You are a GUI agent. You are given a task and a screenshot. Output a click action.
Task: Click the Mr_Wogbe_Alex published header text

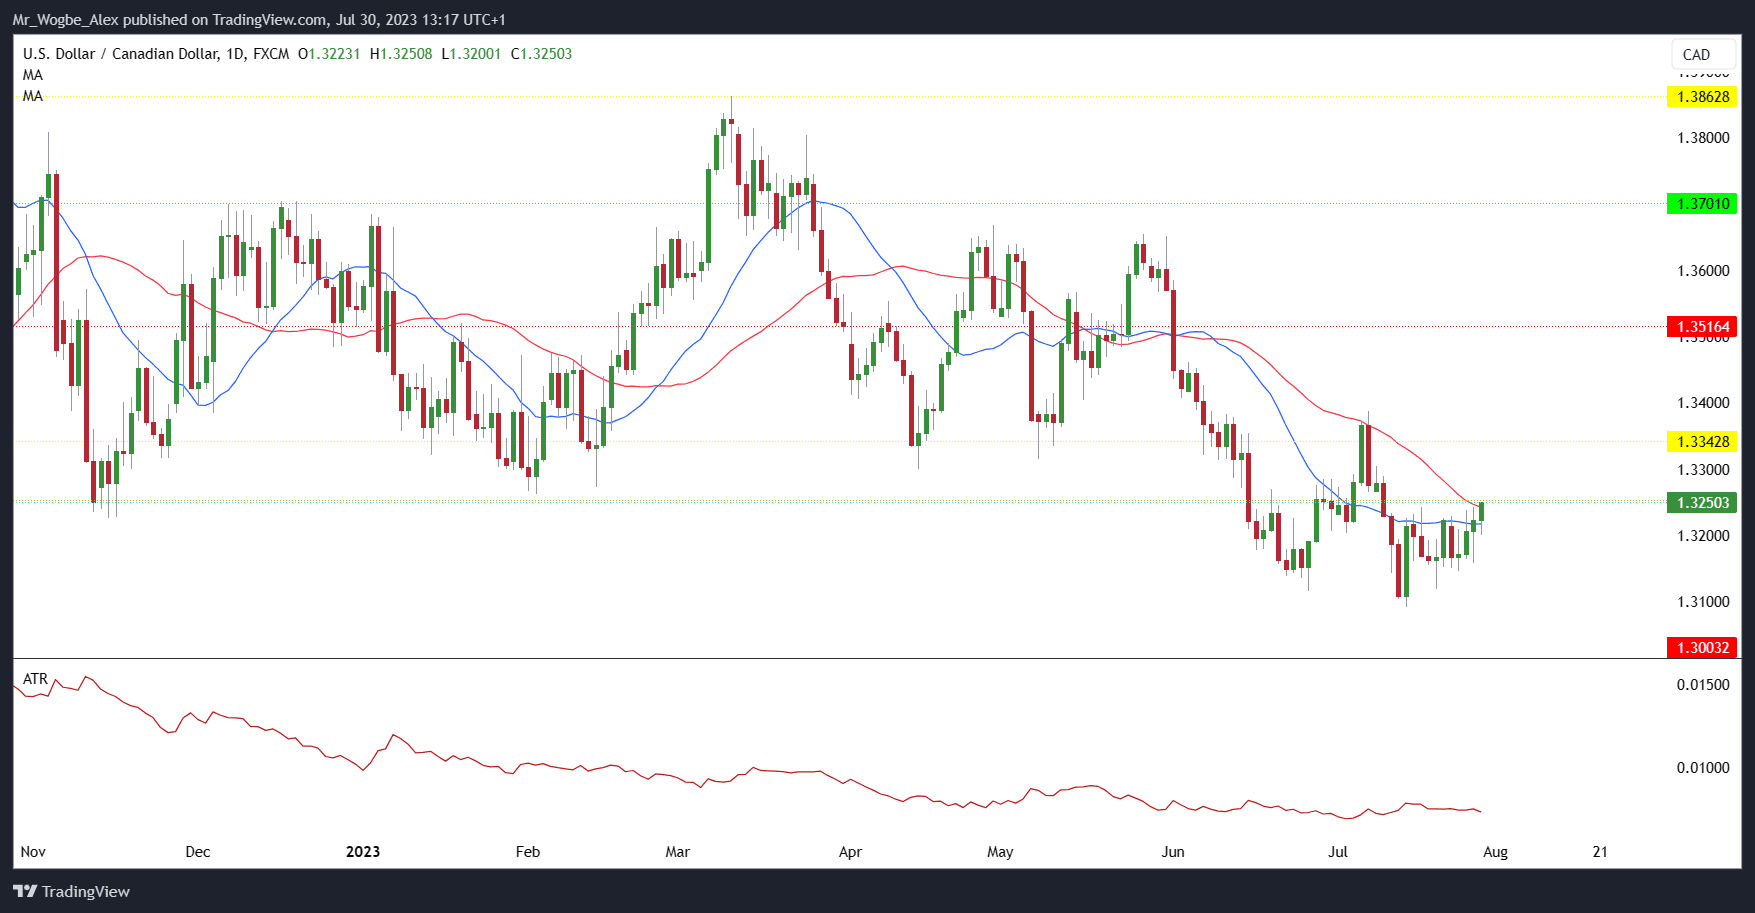tap(259, 20)
